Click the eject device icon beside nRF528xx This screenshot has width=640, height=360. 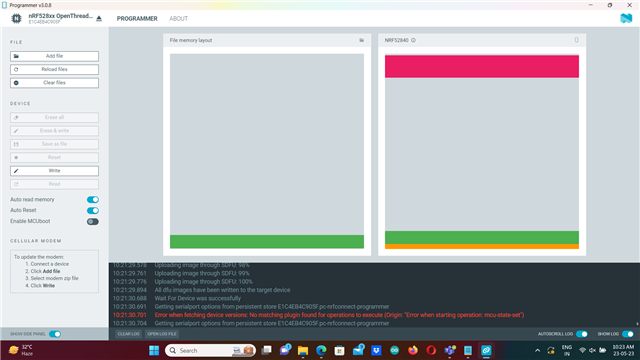[x=99, y=18]
